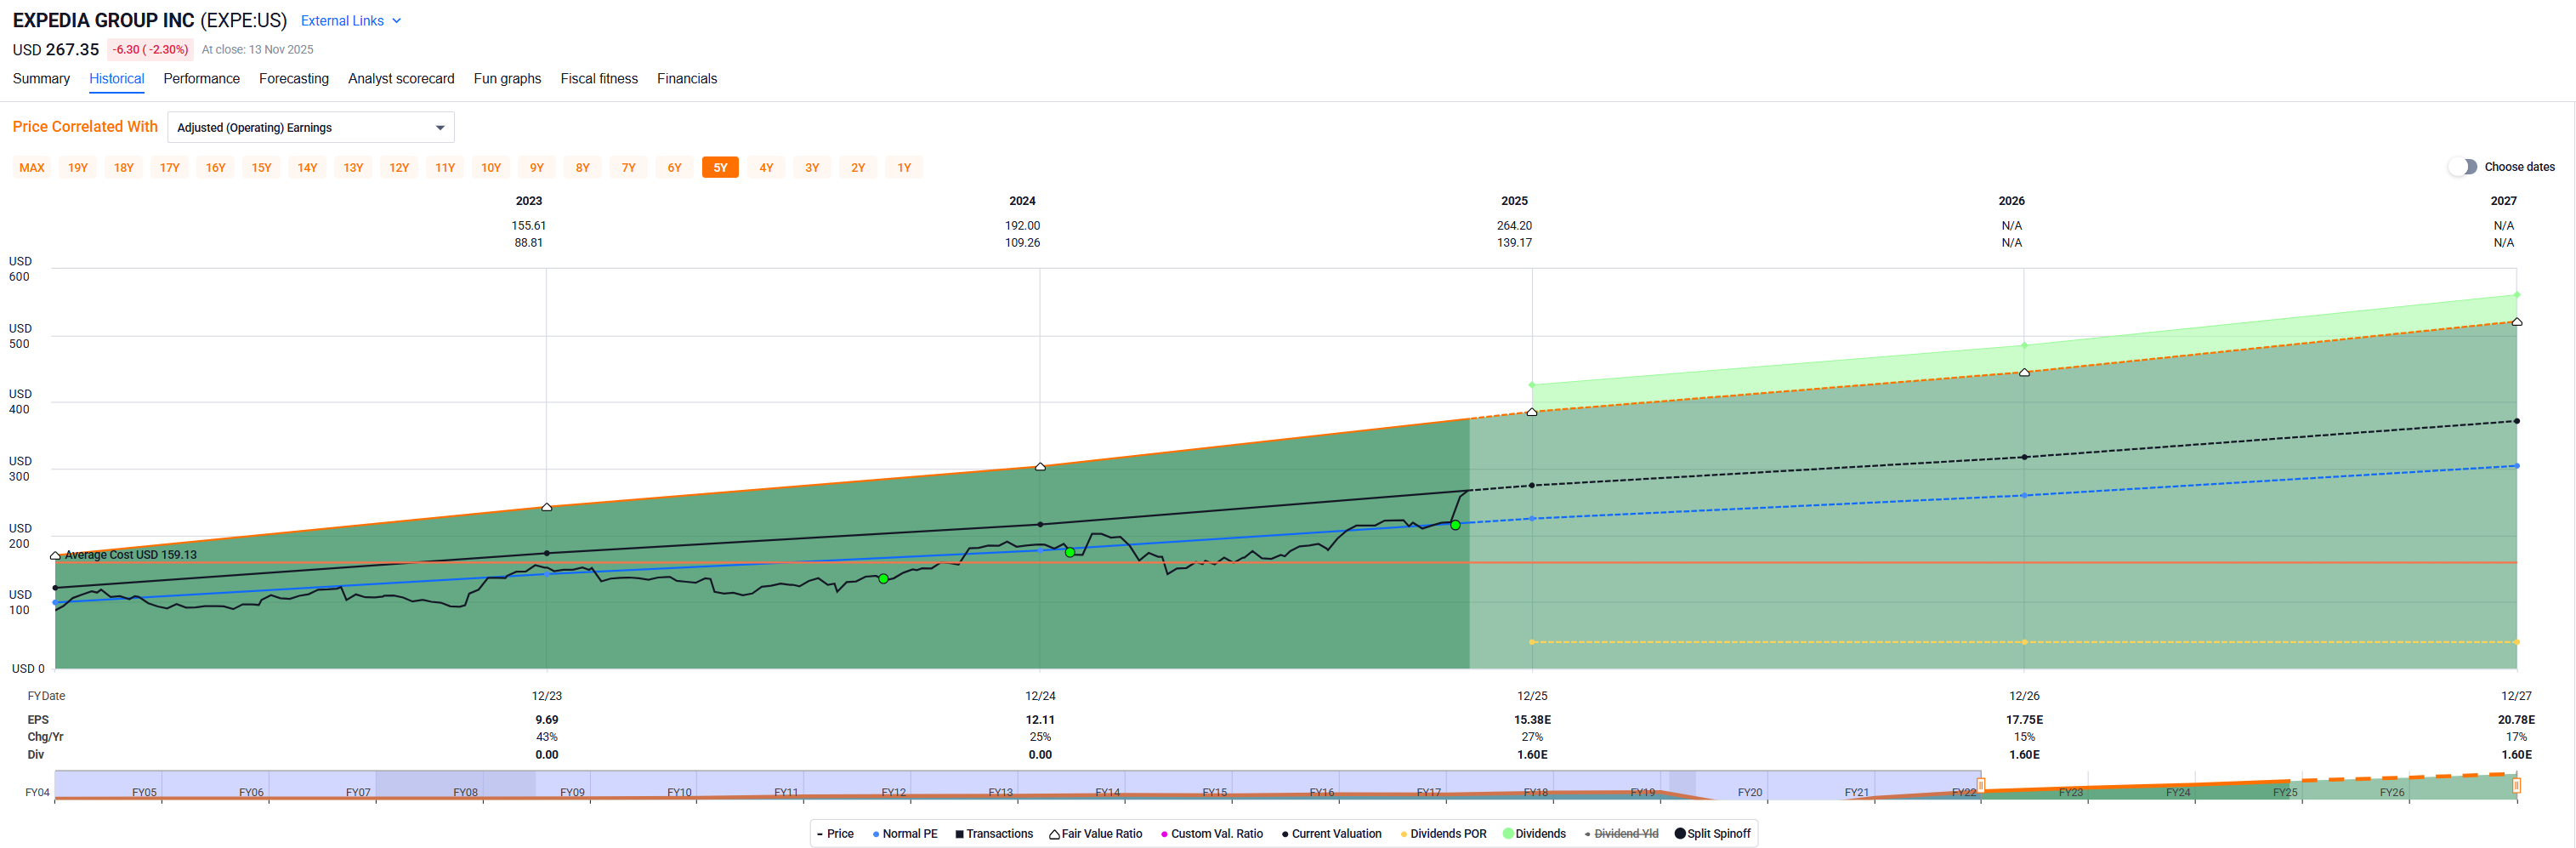The width and height of the screenshot is (2576, 848).
Task: Click the Normal PE blue dot legend icon
Action: [x=876, y=834]
